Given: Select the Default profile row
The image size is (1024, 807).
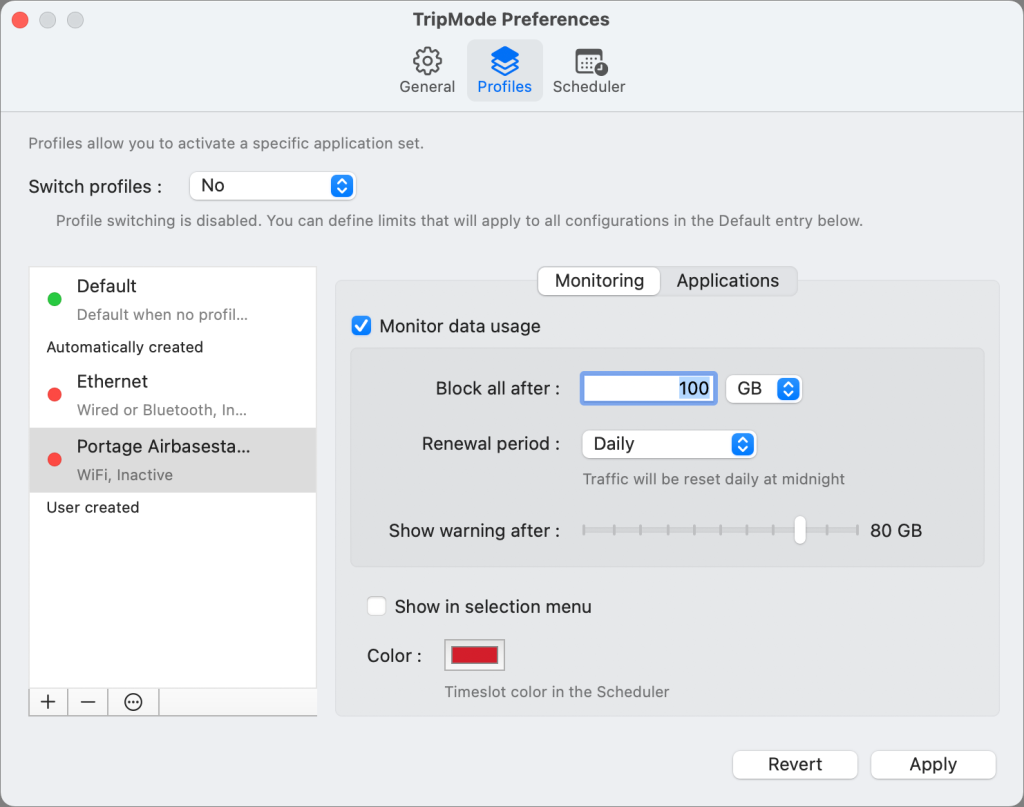Looking at the screenshot, I should [x=172, y=300].
